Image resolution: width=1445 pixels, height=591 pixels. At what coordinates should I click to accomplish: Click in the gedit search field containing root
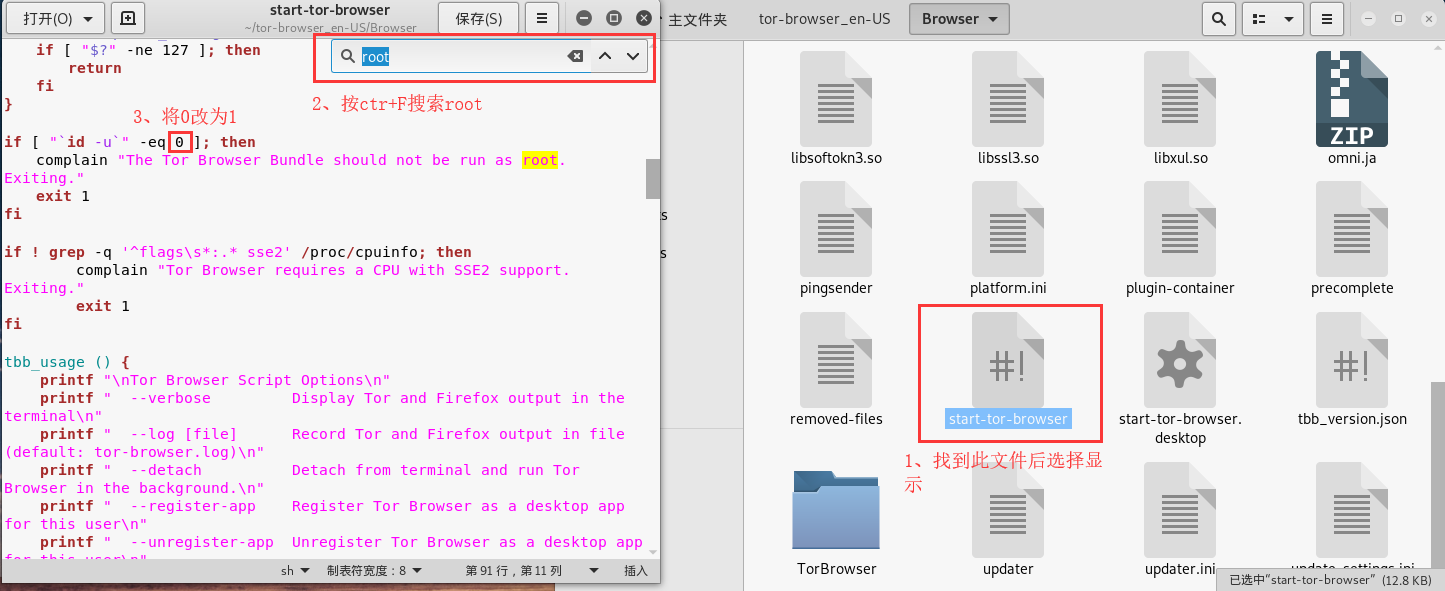click(460, 57)
